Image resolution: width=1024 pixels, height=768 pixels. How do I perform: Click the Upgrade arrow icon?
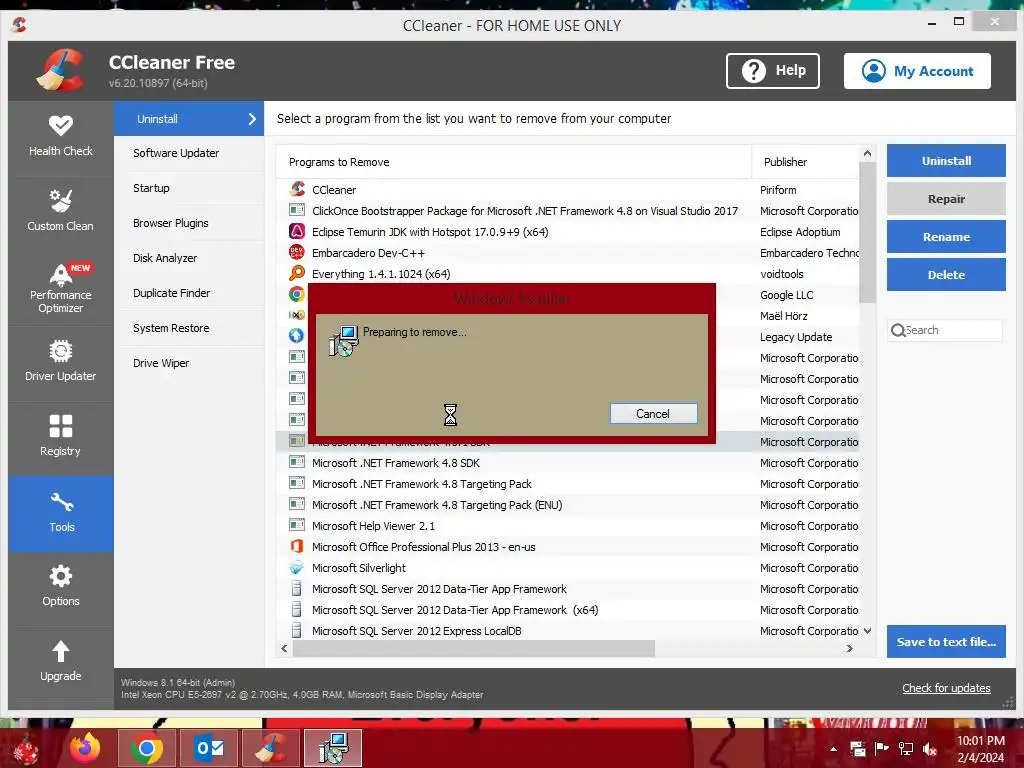(x=61, y=650)
